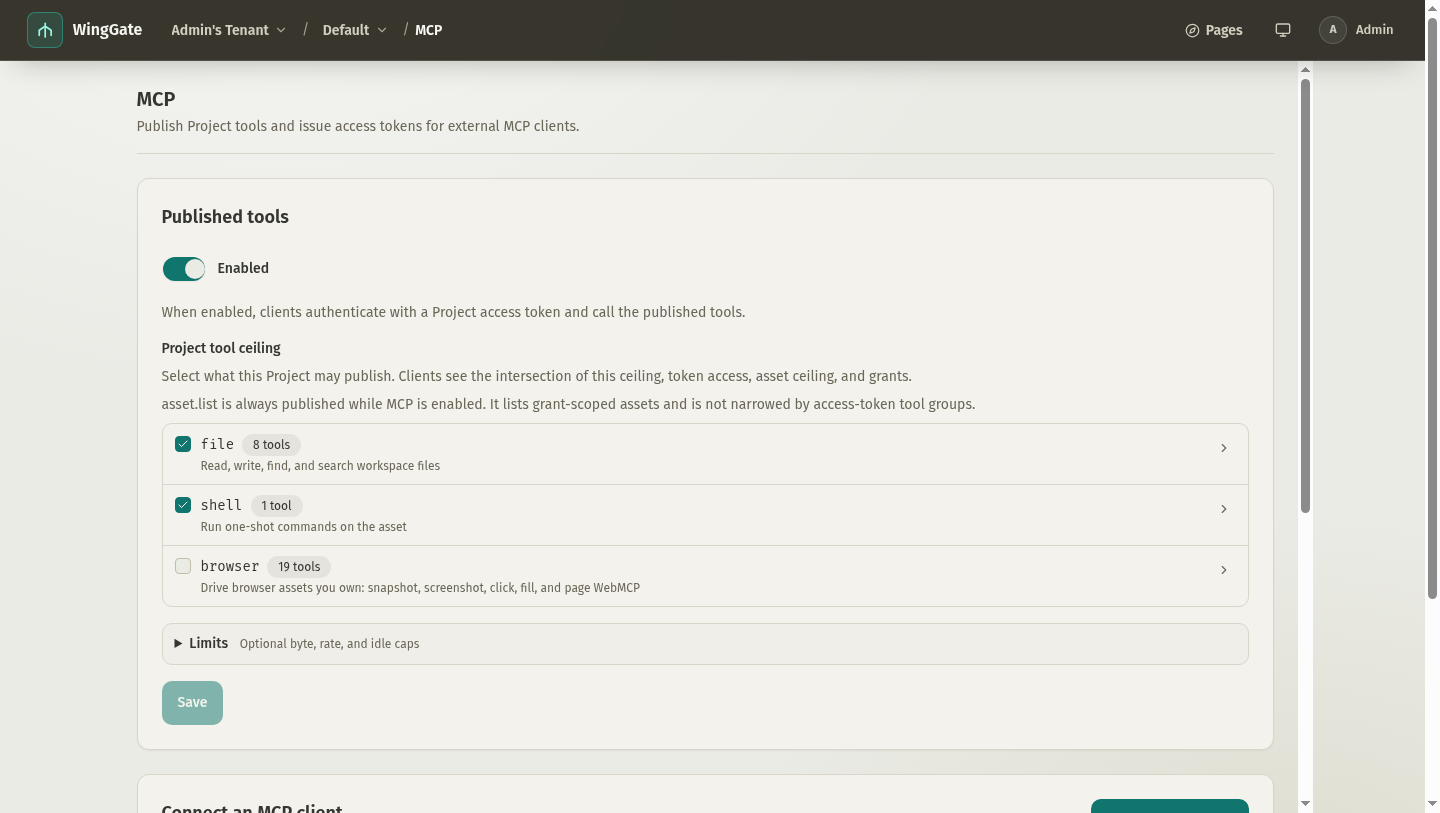Click 'Optional byte, rate, and idle caps' text
Screen dimensions: 1440x813
point(329,644)
